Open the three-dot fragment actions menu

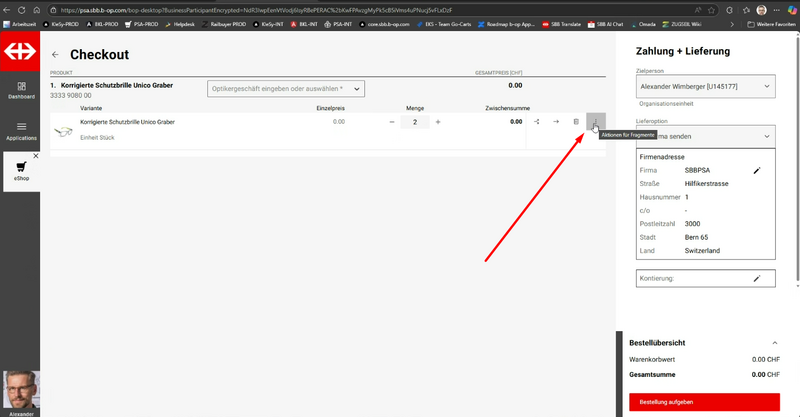[595, 122]
